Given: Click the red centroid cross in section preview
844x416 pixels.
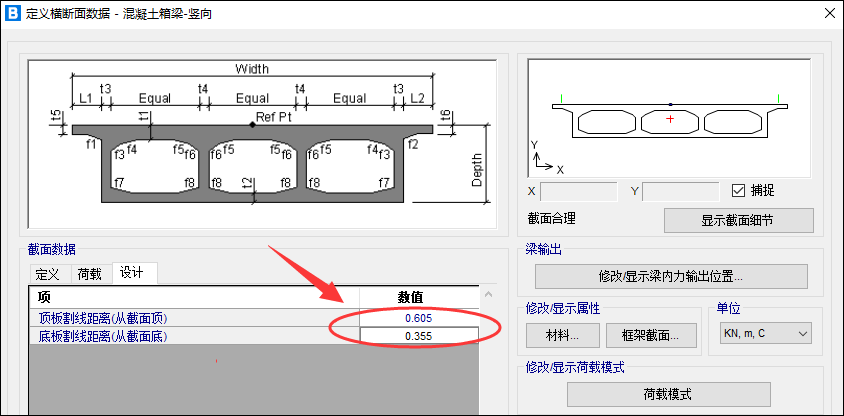Looking at the screenshot, I should (x=670, y=120).
